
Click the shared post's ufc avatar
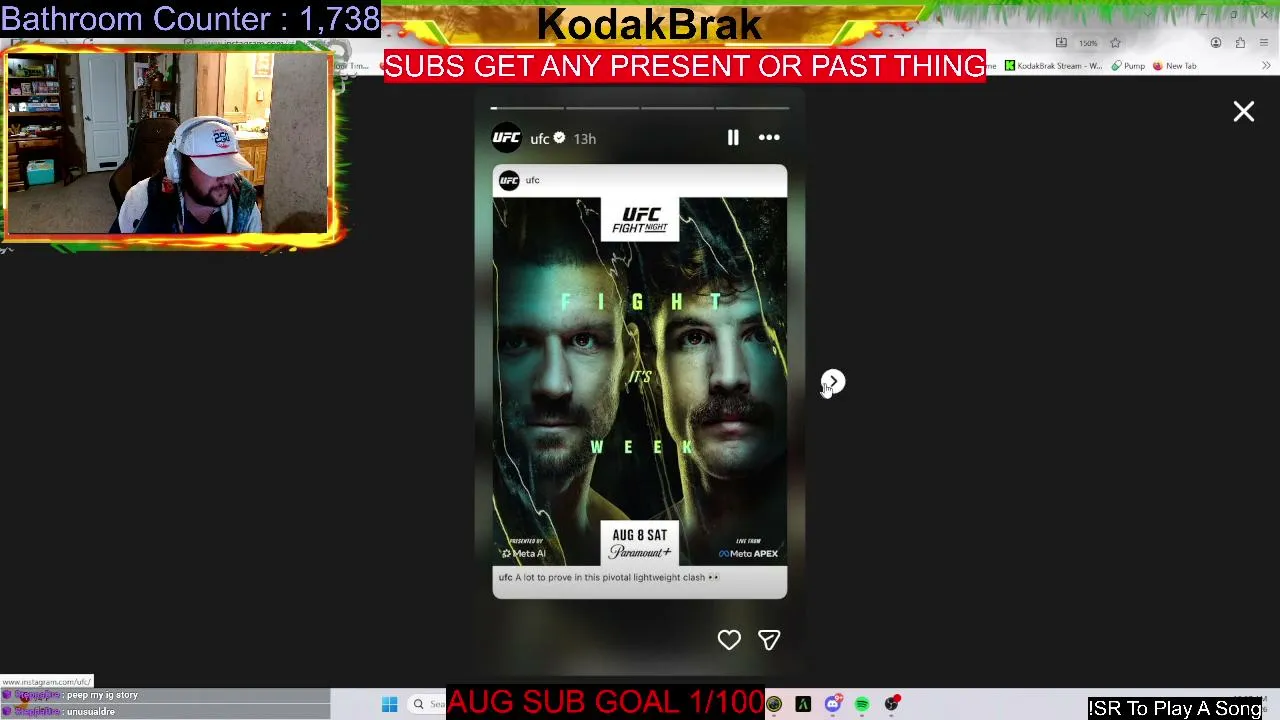click(509, 181)
